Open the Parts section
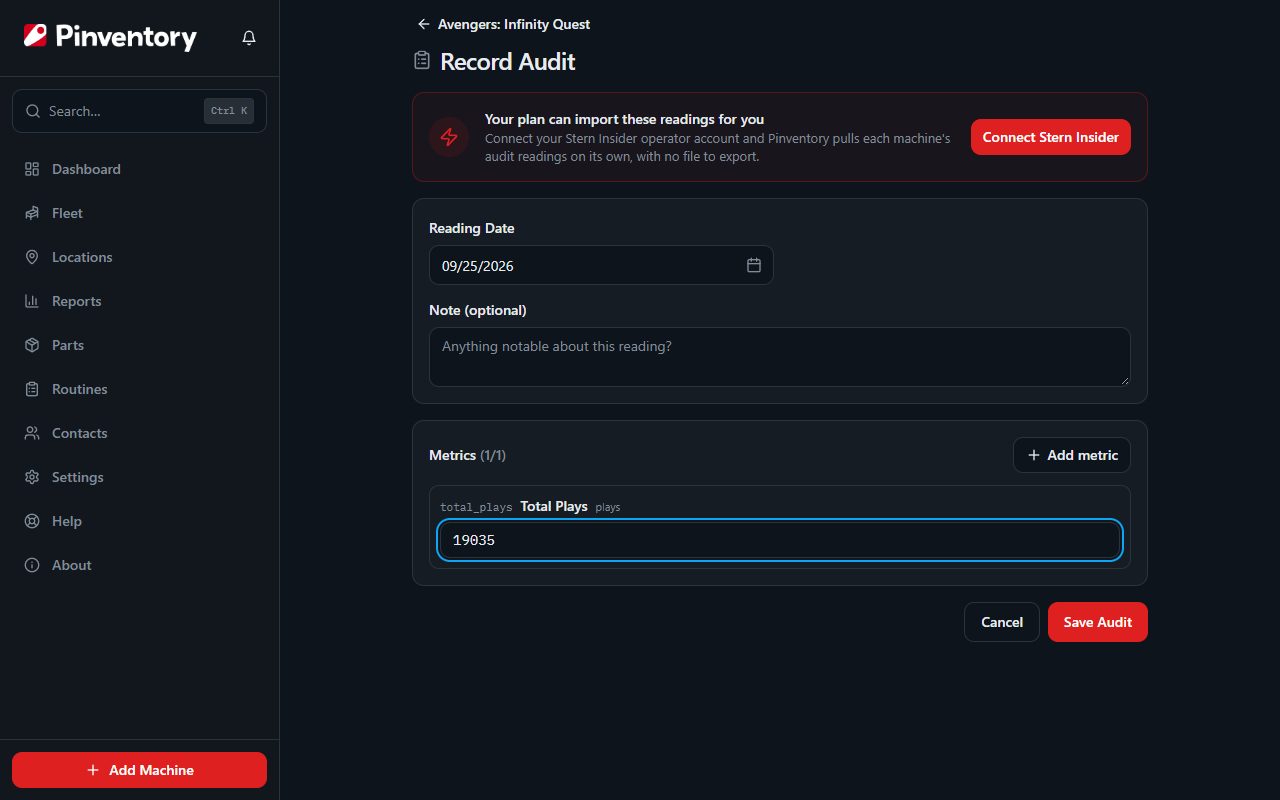This screenshot has width=1280, height=800. [139, 345]
